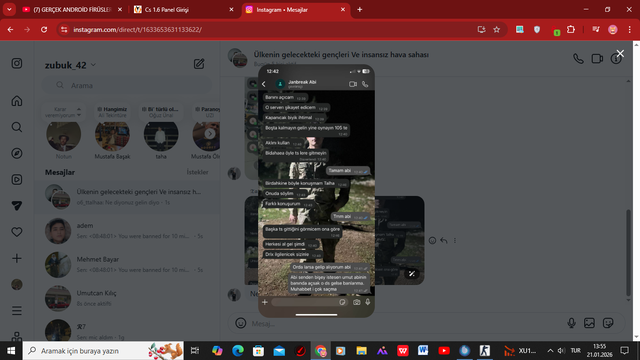Screen dimensions: 640x360
Task: Open File Explorer from the taskbar
Action: pos(361,351)
